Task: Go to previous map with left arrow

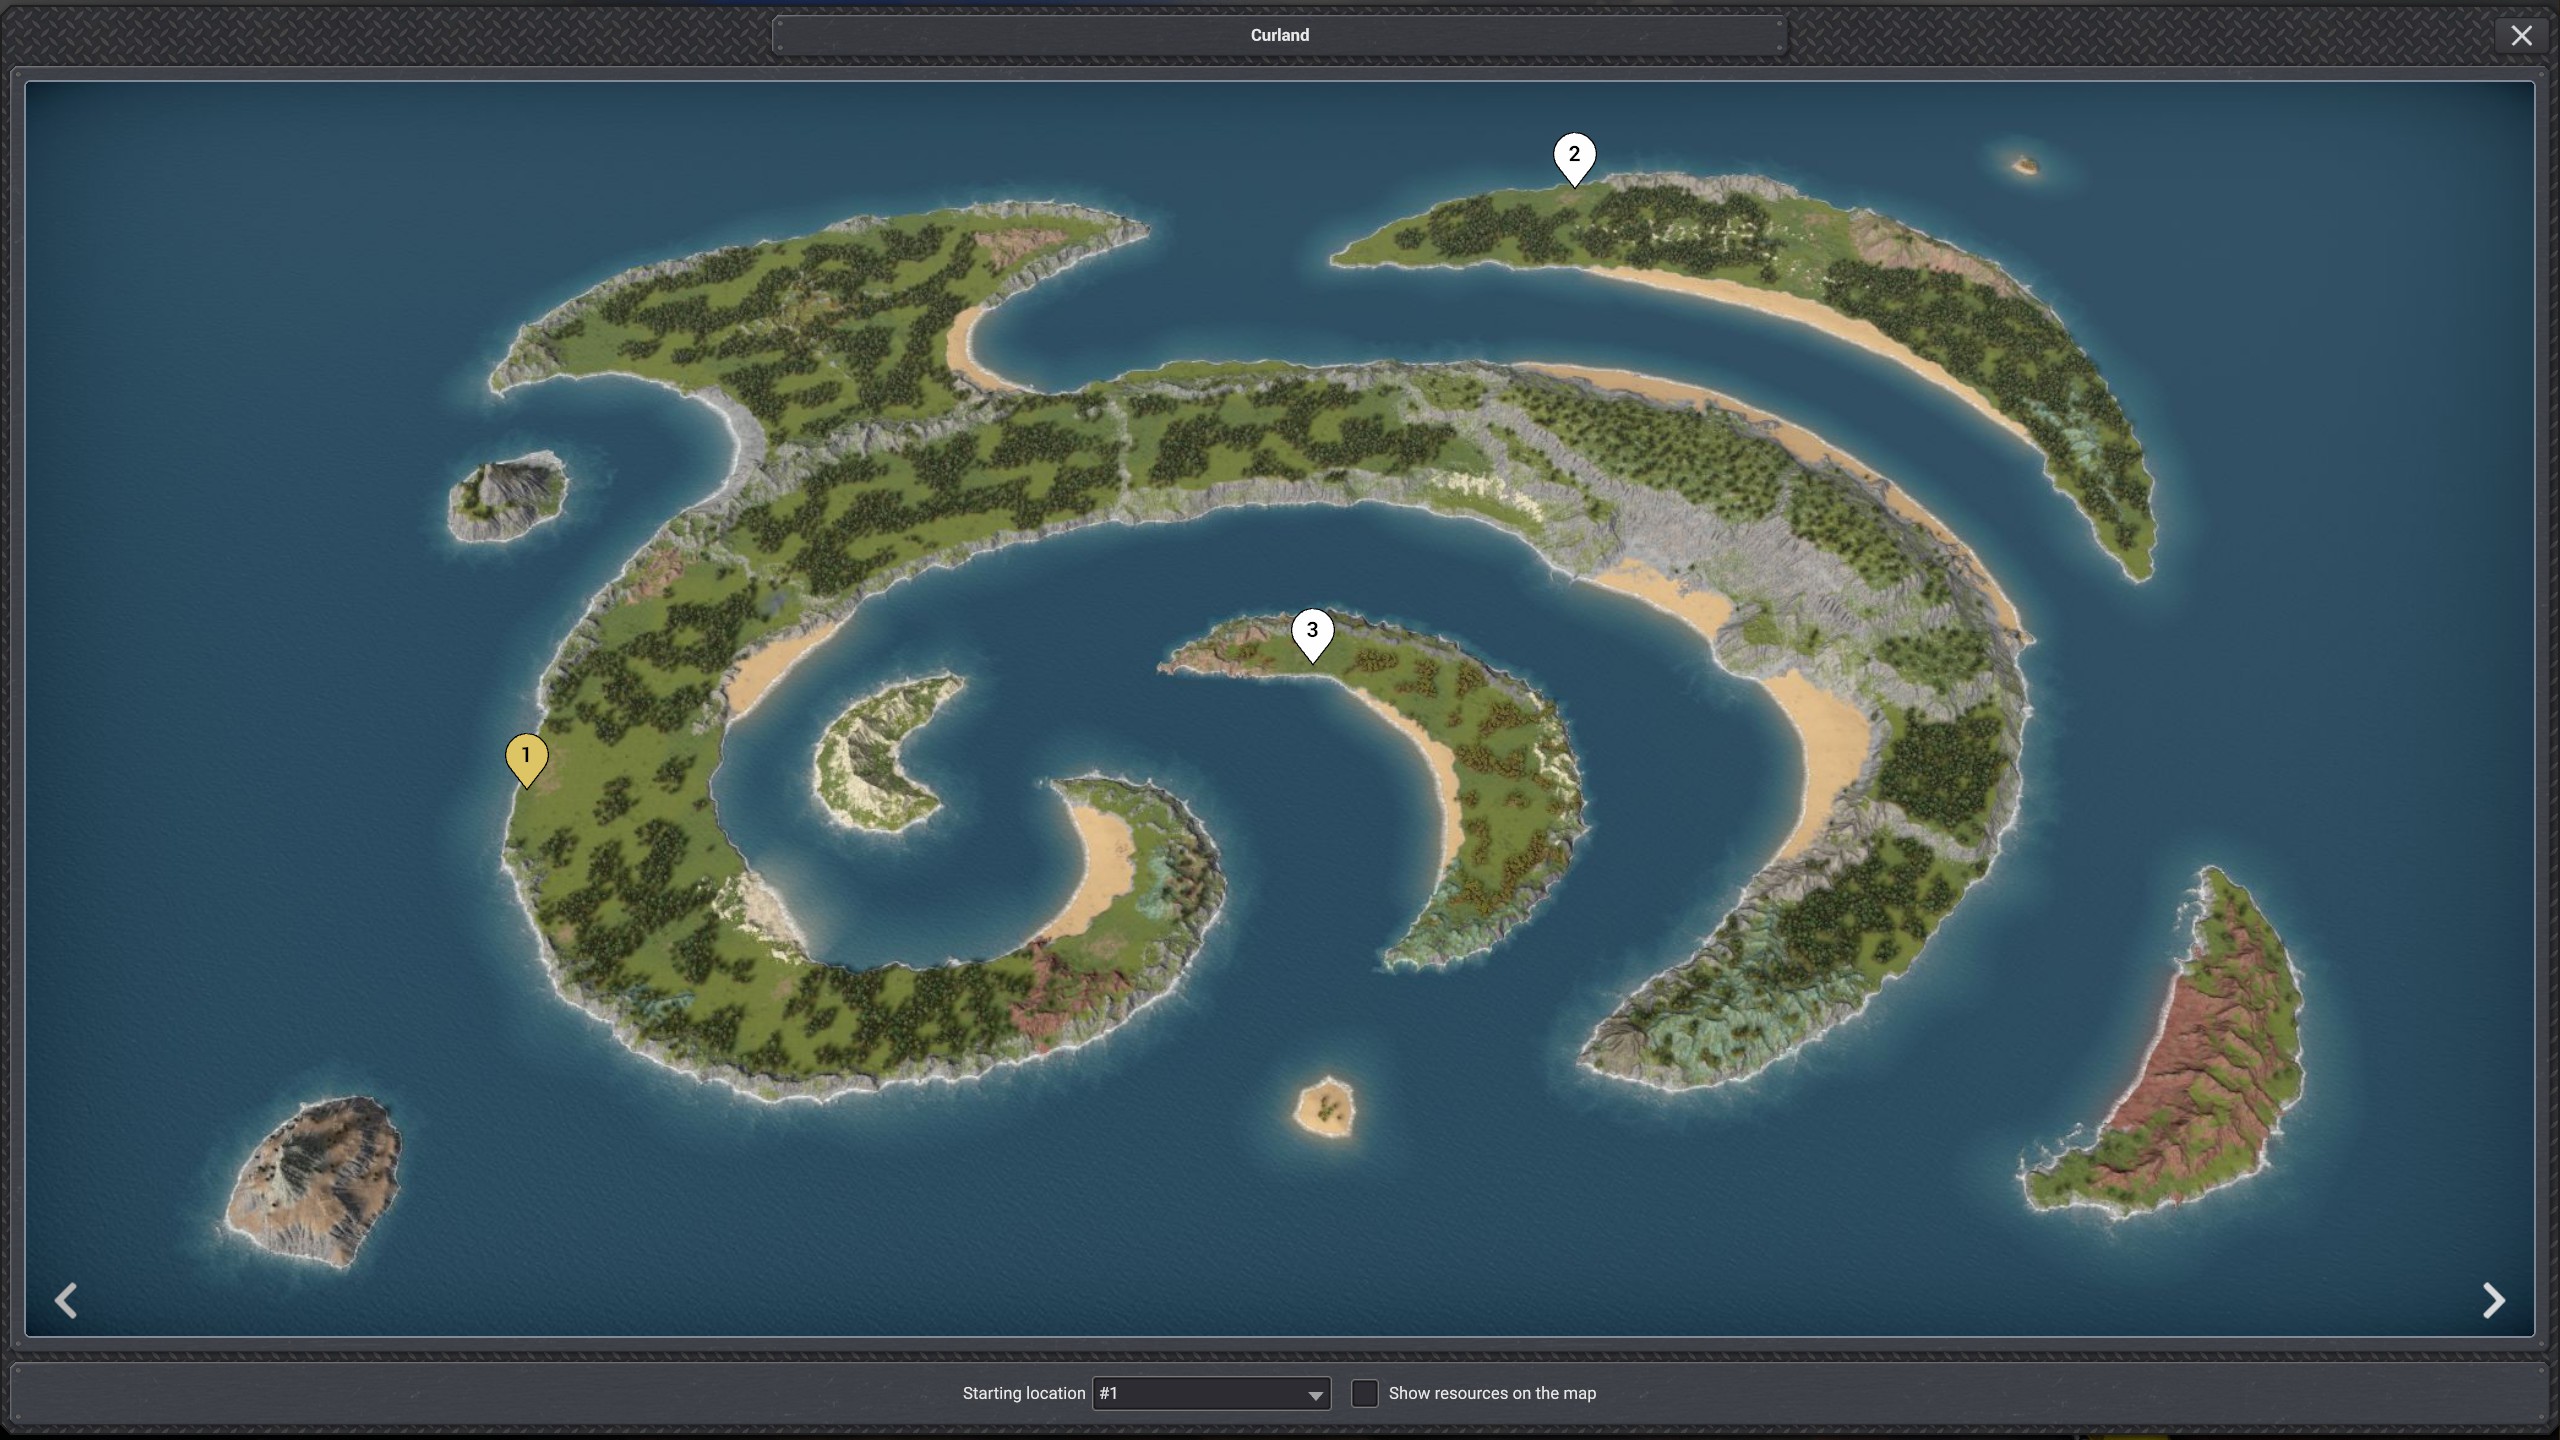Action: click(66, 1300)
